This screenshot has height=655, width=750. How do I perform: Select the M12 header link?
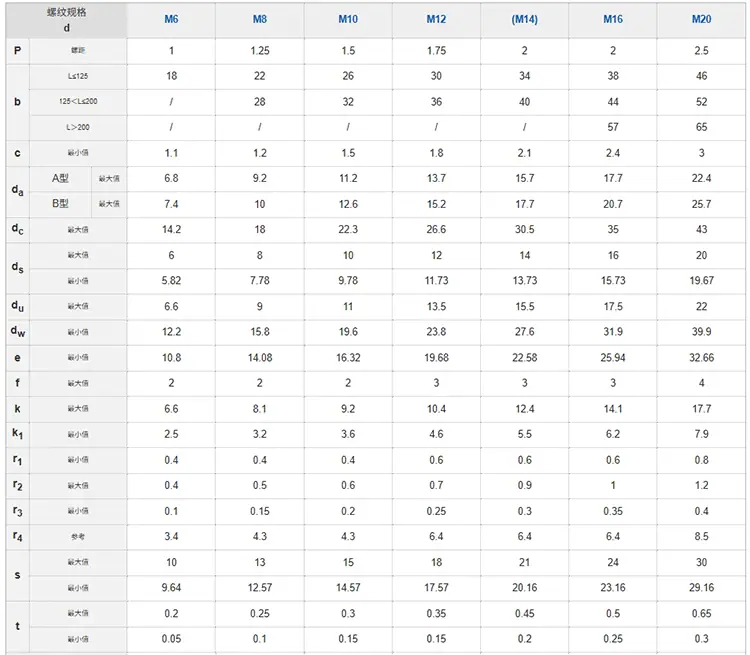click(x=436, y=19)
